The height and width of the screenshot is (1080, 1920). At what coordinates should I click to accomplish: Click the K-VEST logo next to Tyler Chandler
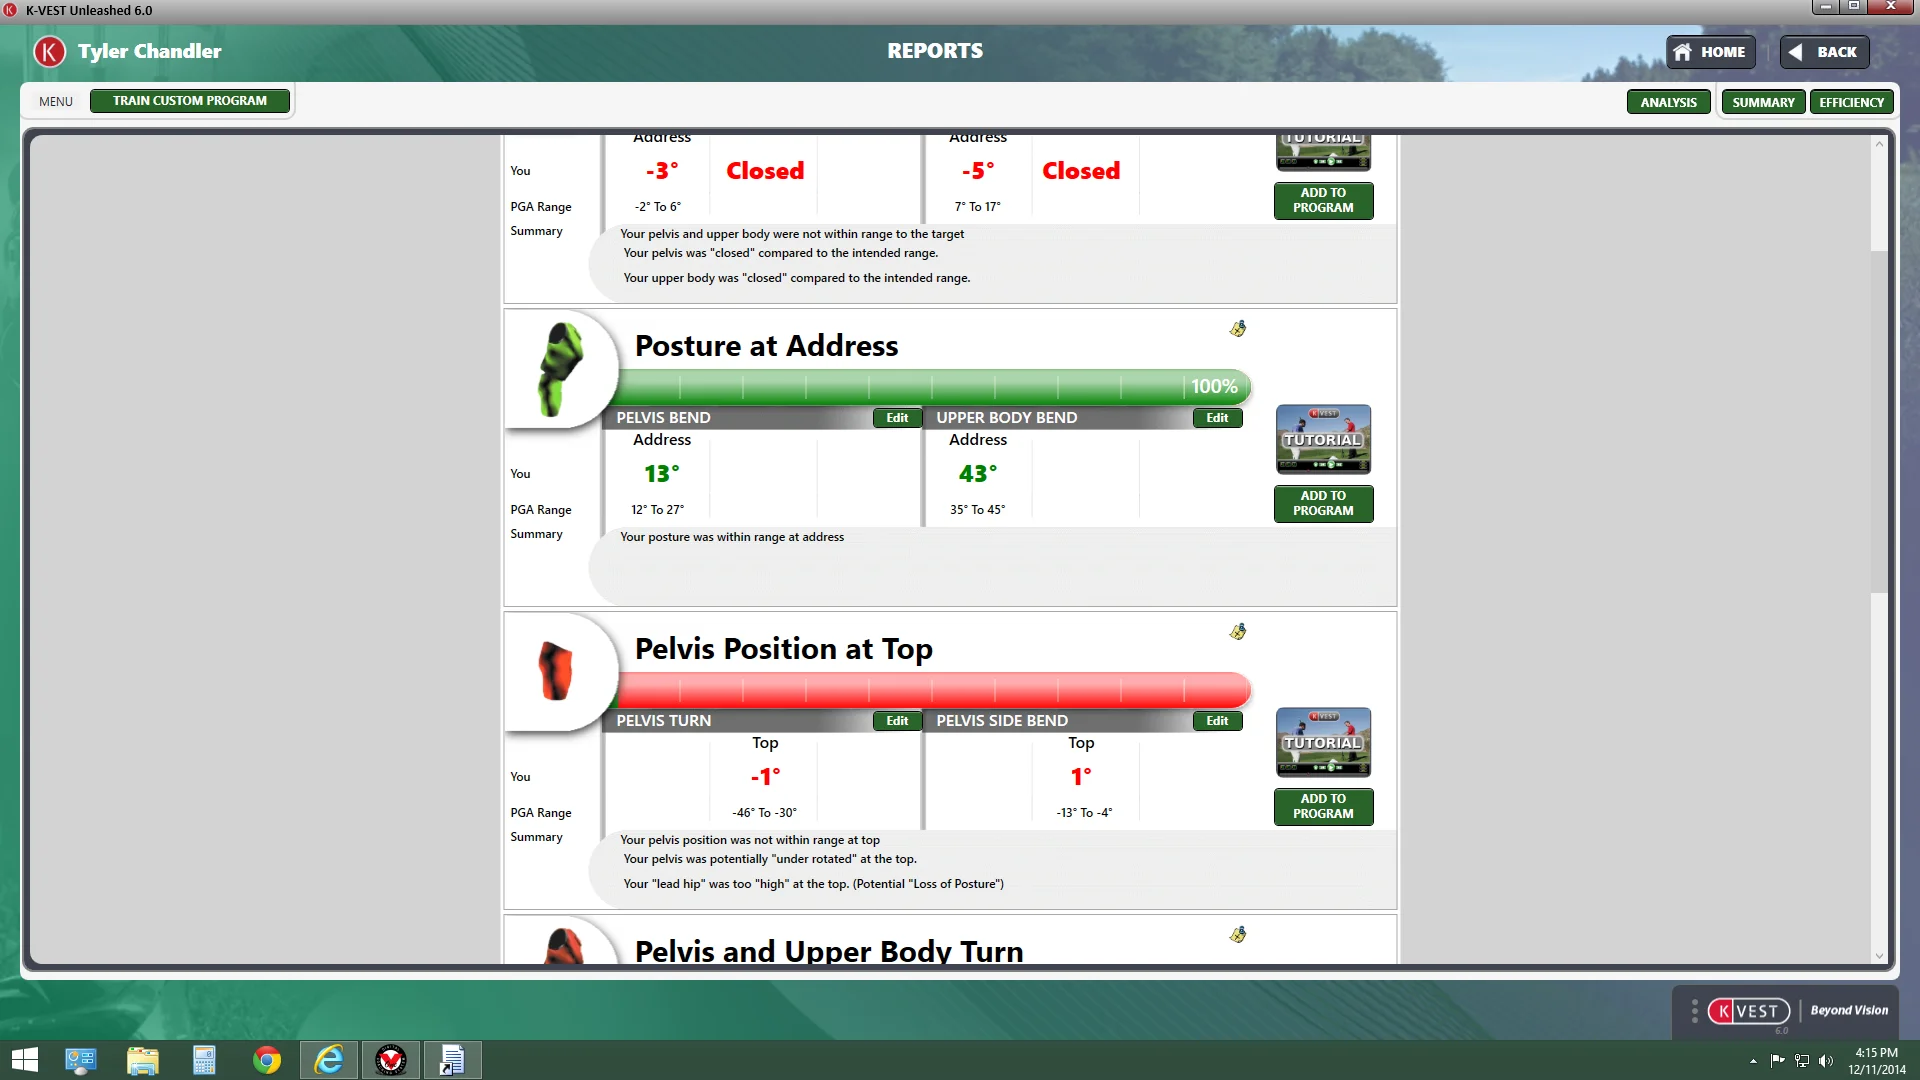pyautogui.click(x=49, y=51)
